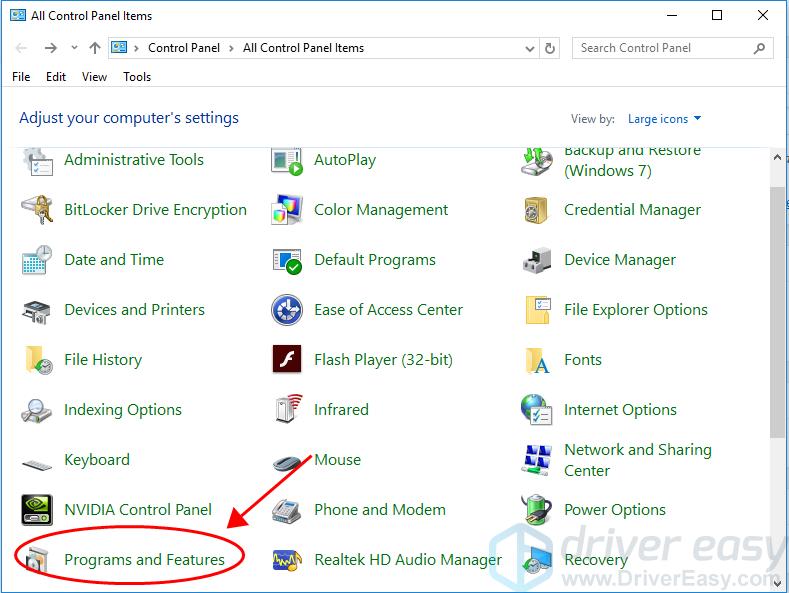This screenshot has height=593, width=789.
Task: Open the Credential Manager safe icon
Action: (536, 210)
